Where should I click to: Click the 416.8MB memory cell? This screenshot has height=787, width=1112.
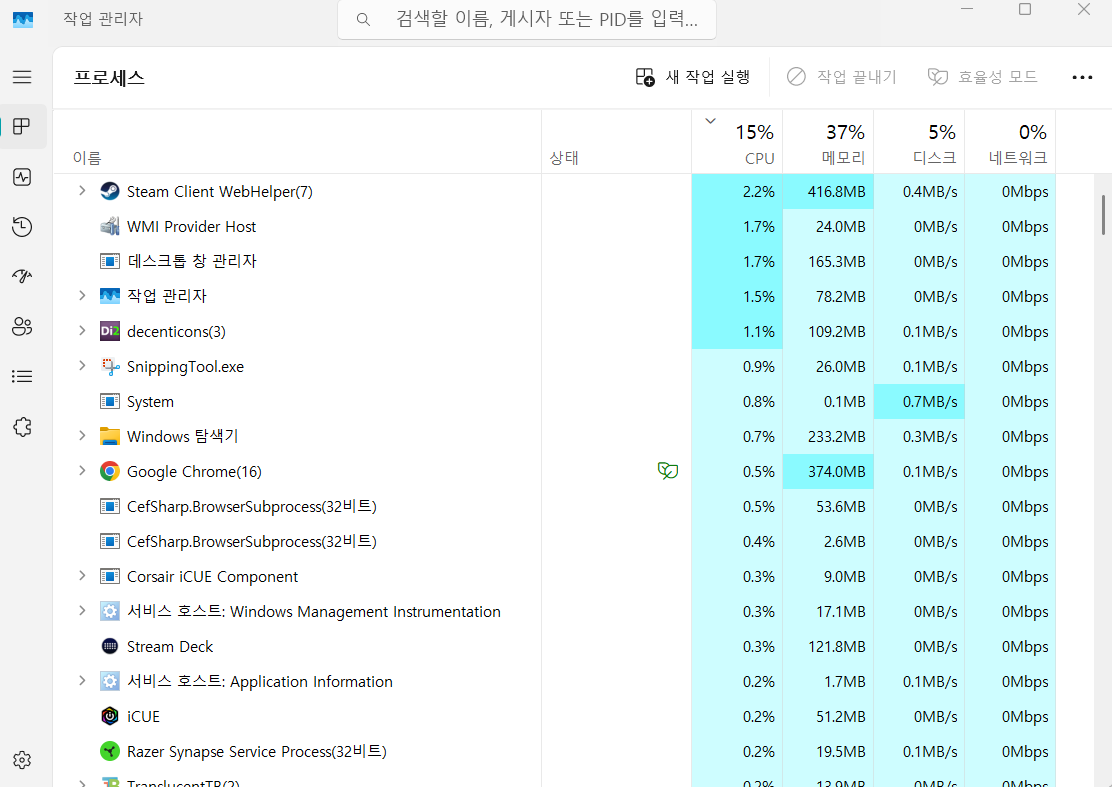[x=828, y=191]
